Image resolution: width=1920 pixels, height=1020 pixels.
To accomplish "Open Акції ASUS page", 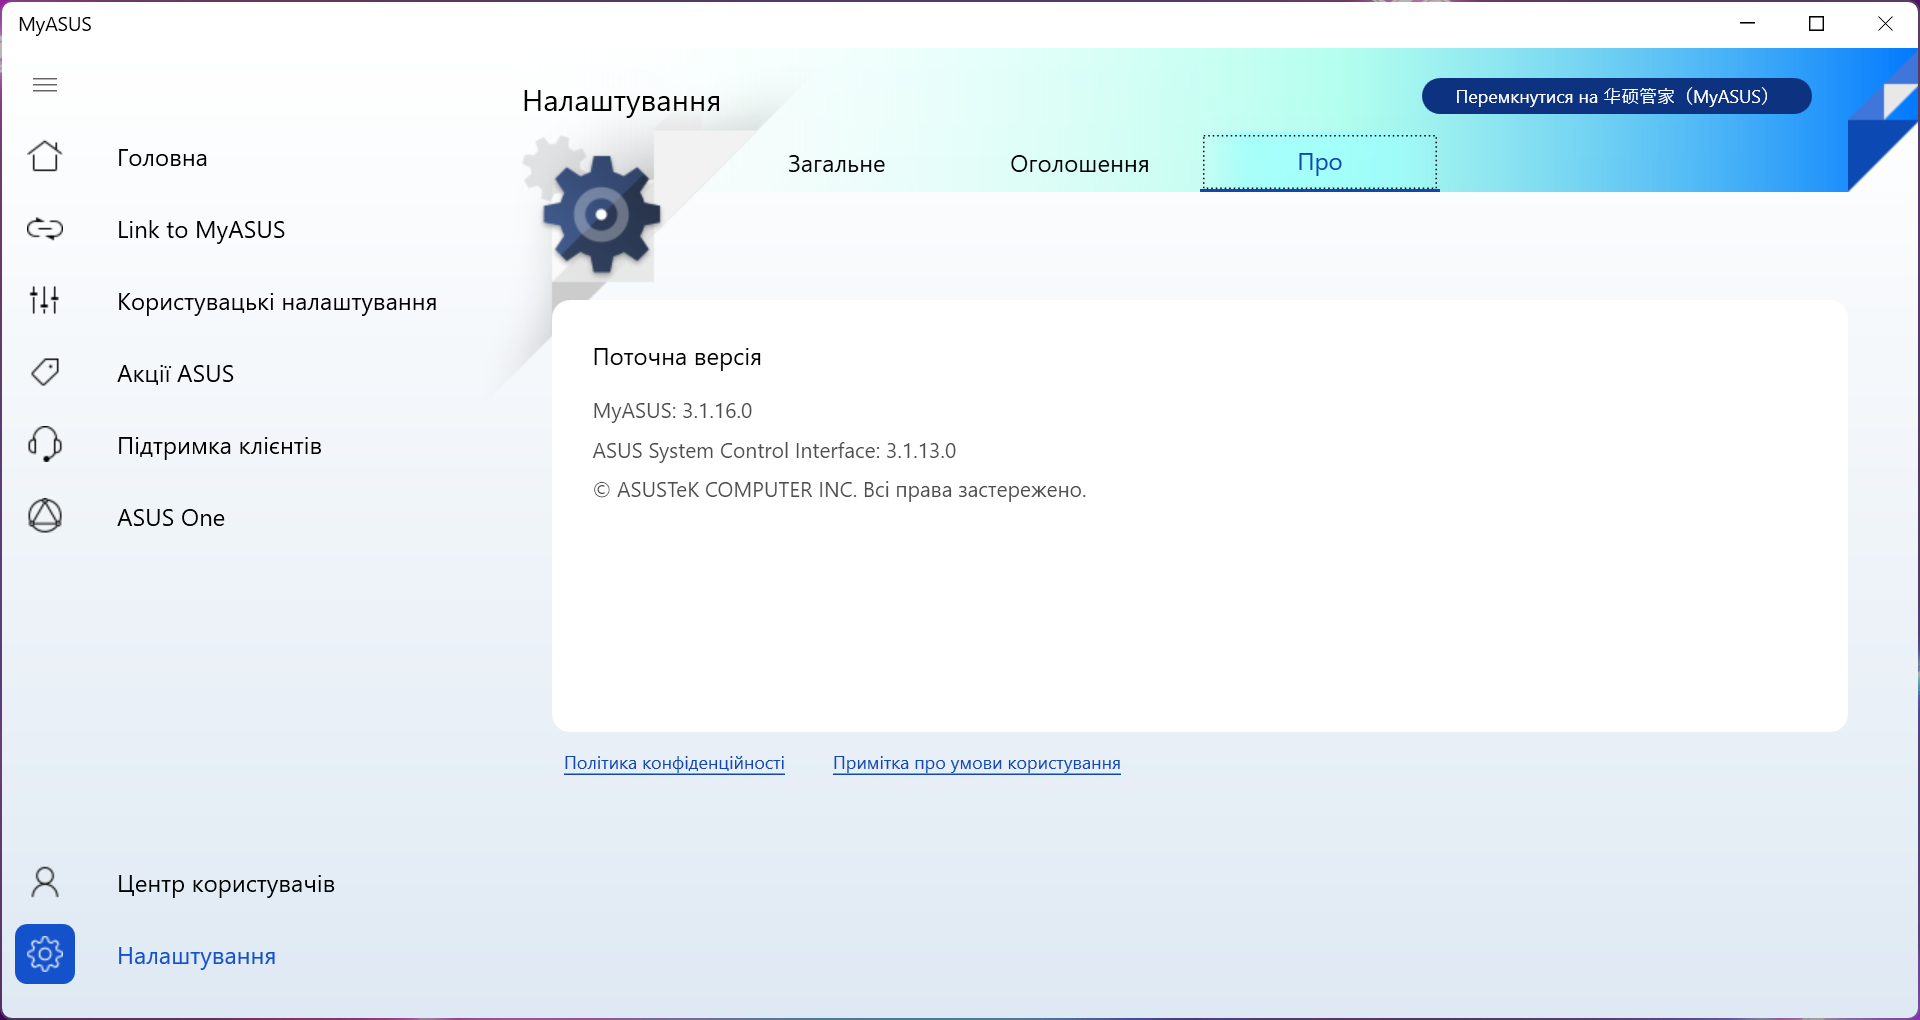I will pyautogui.click(x=175, y=374).
